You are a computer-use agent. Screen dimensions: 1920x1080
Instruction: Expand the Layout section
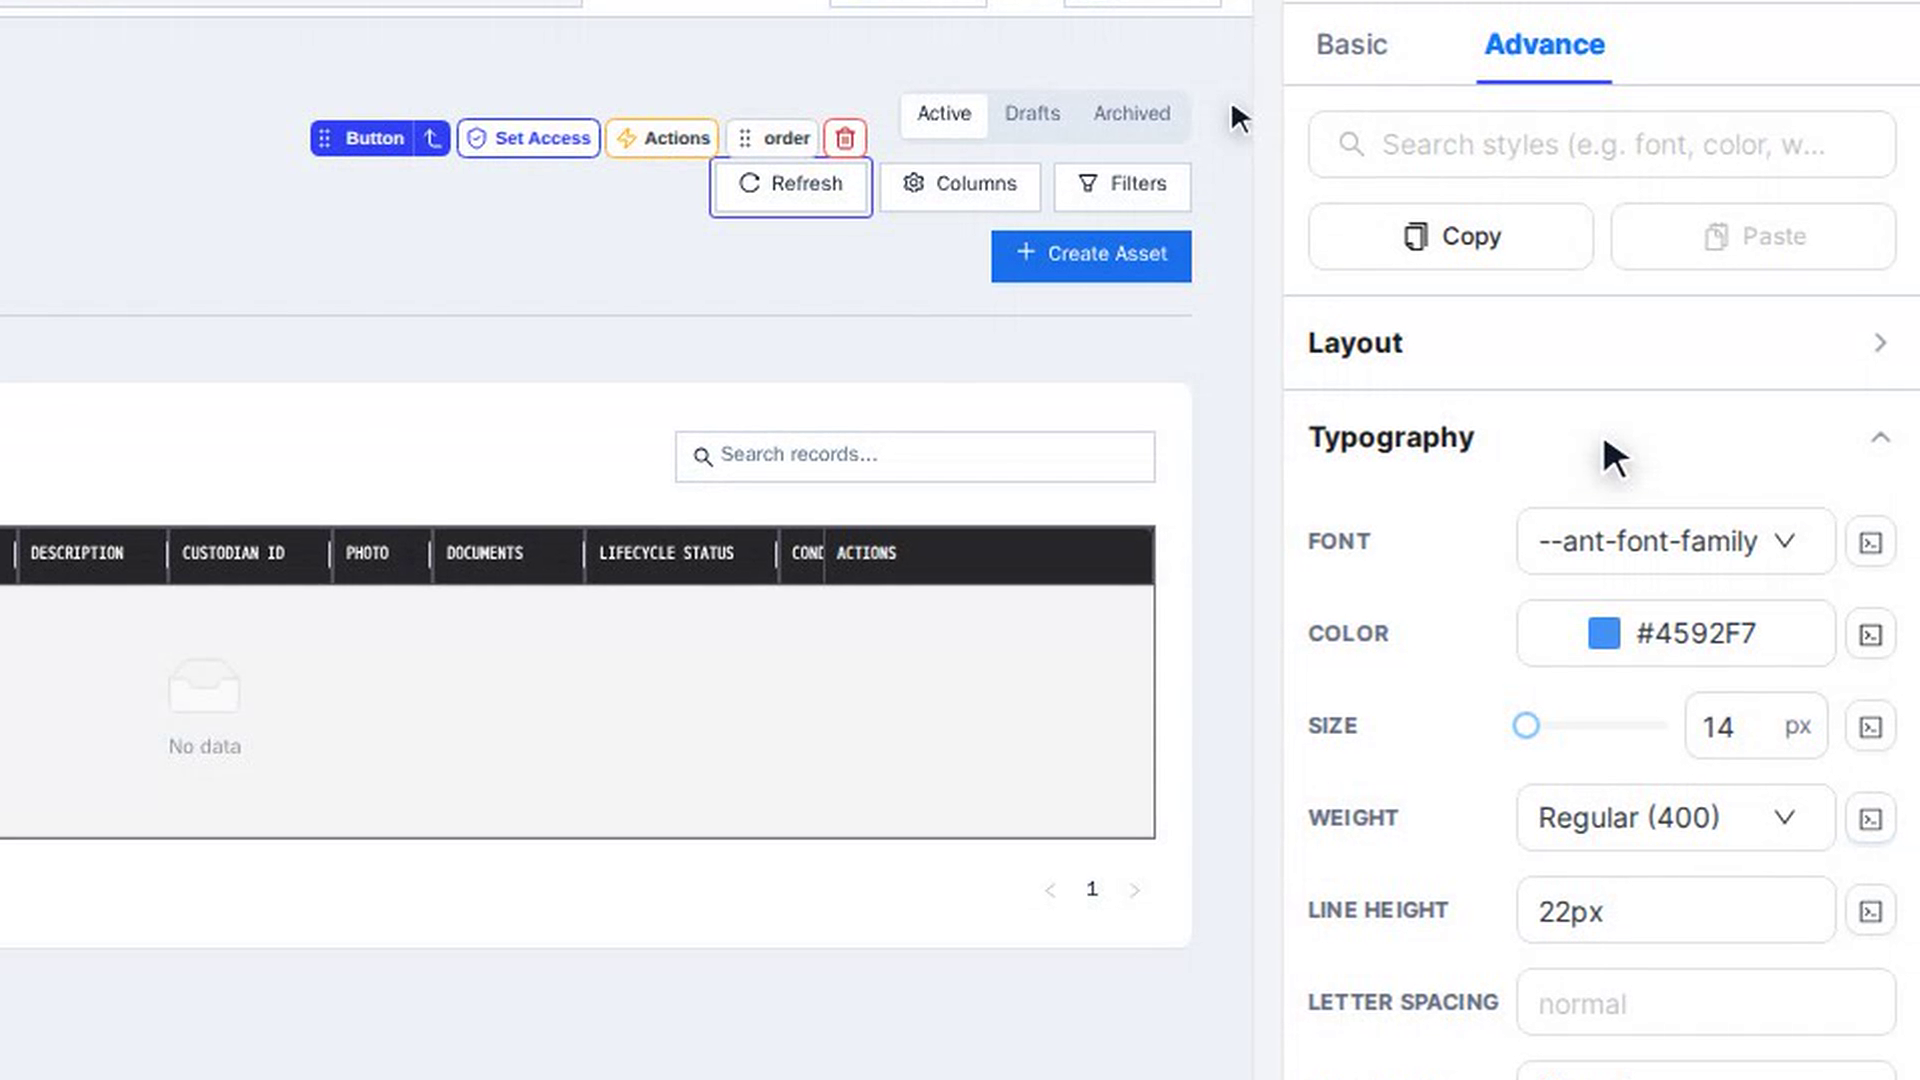1602,343
